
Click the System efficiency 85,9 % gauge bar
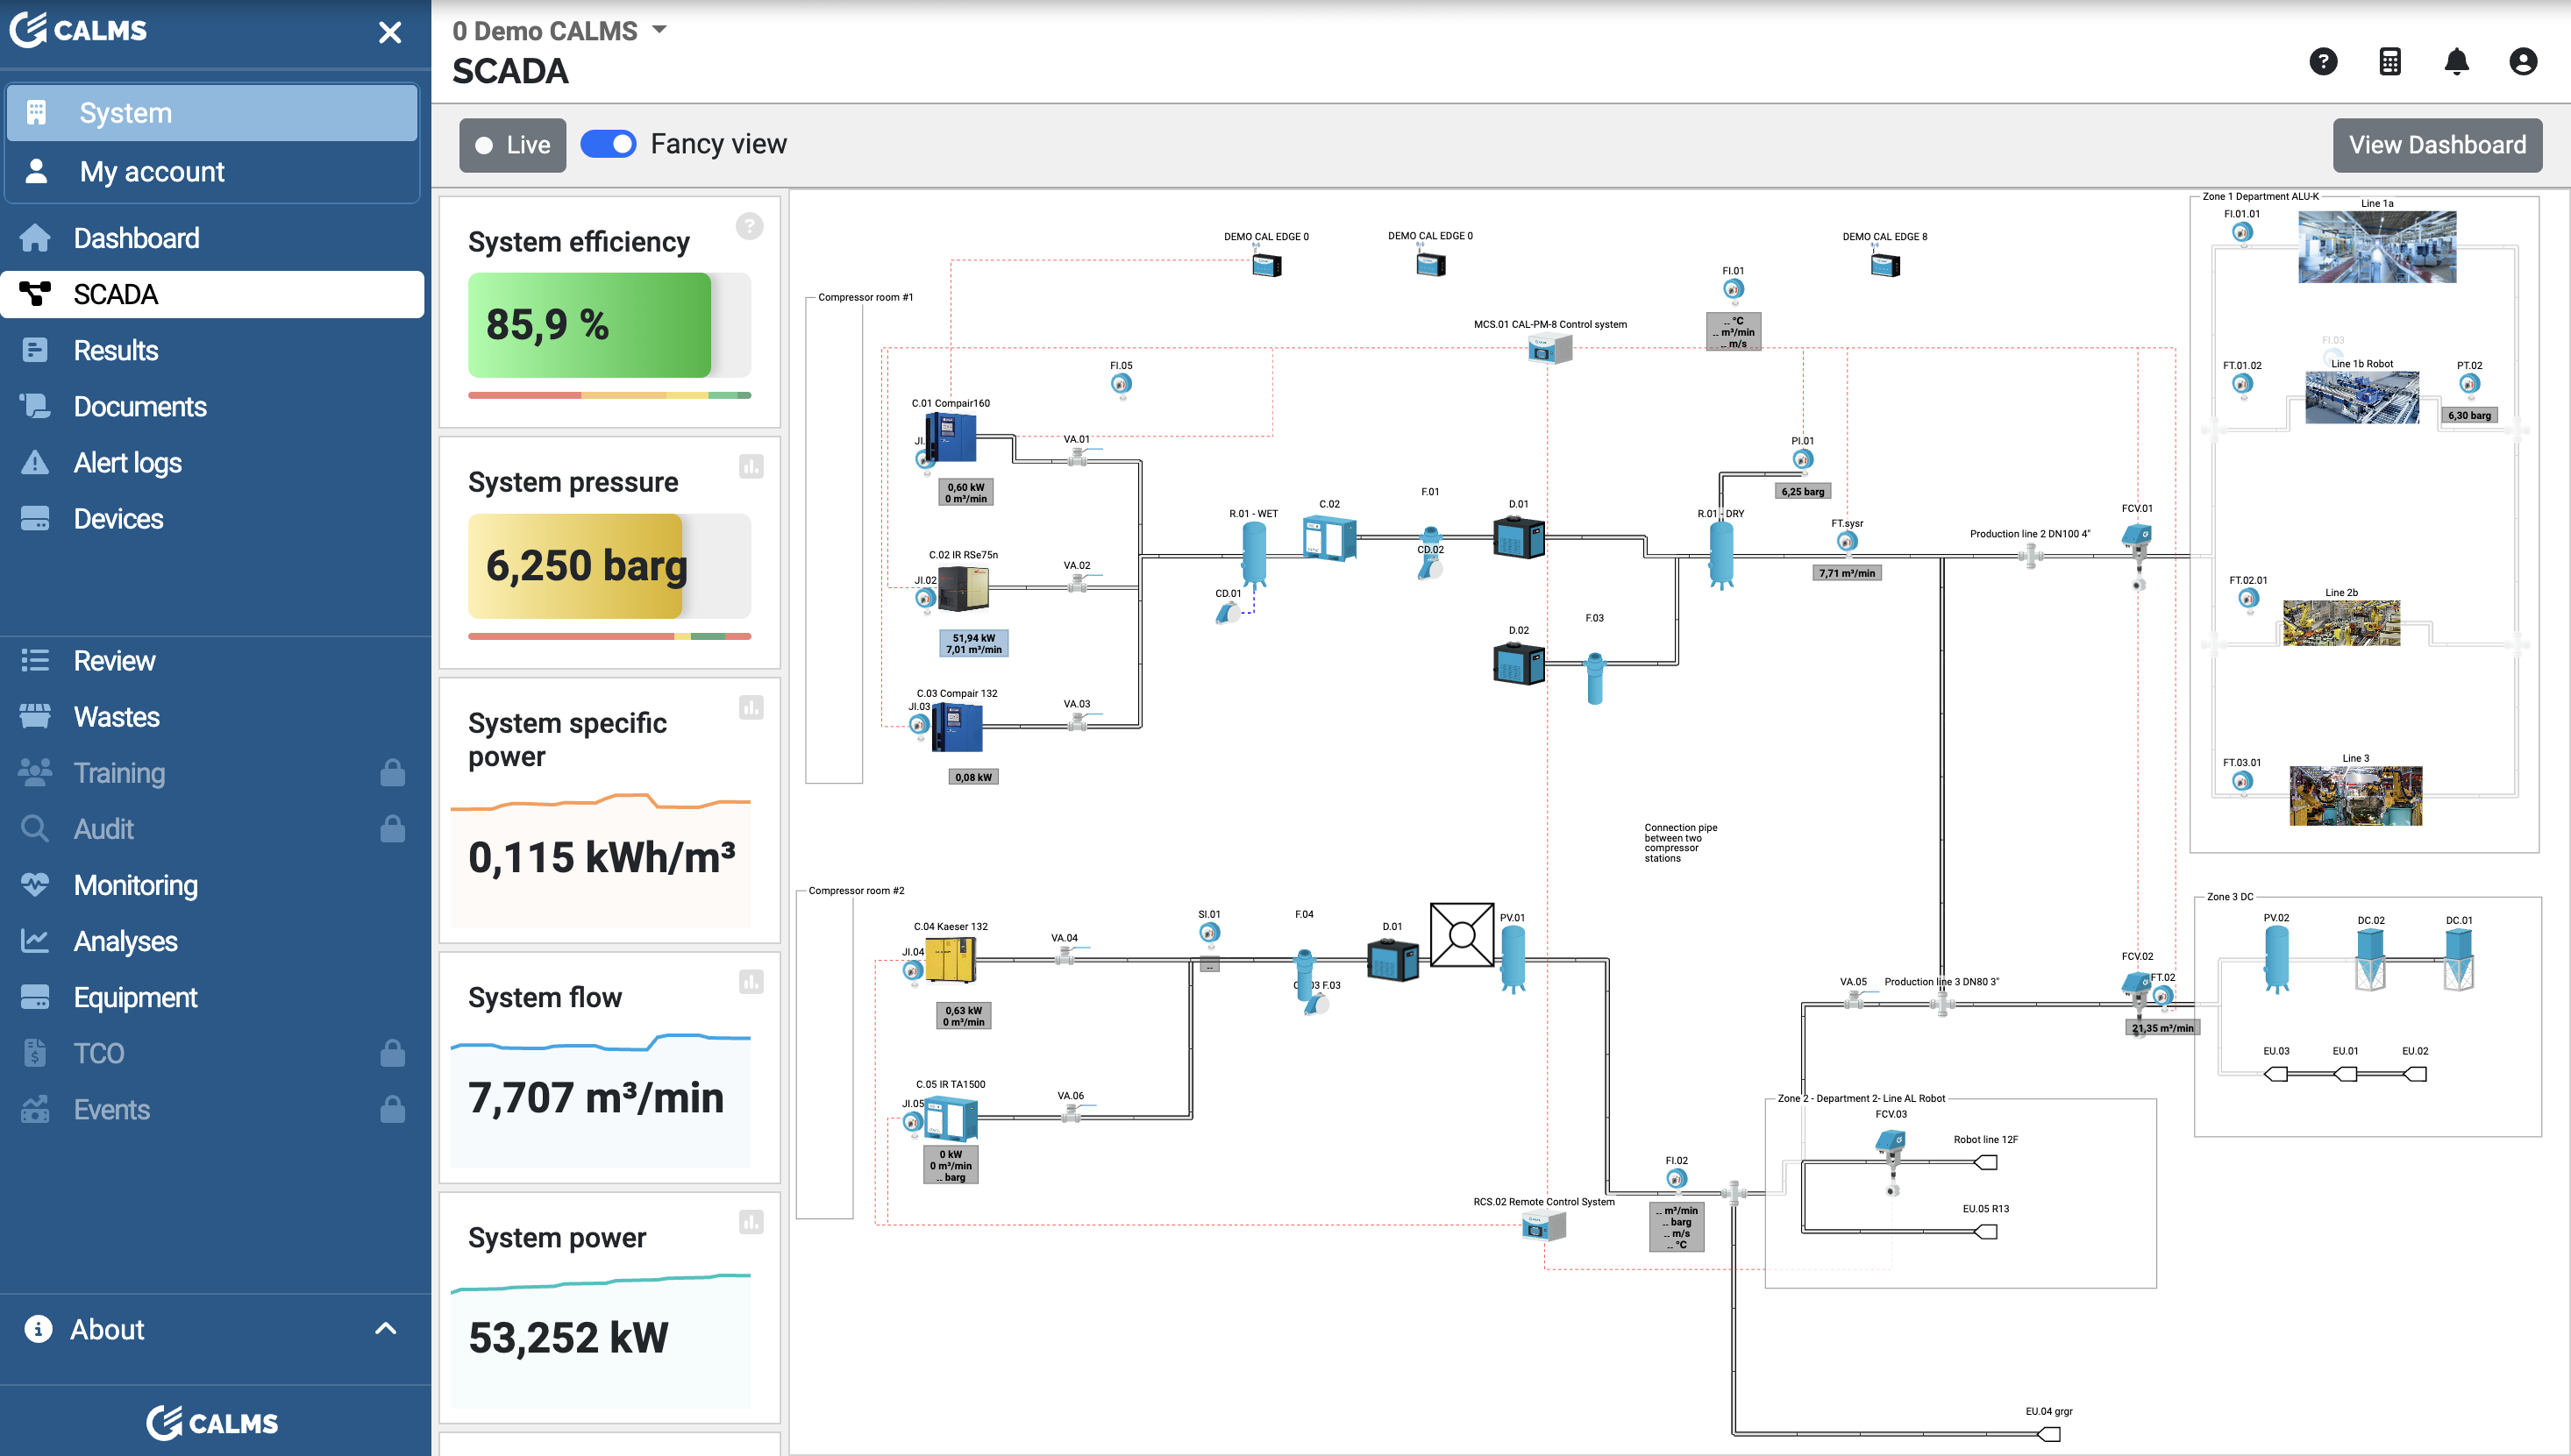tap(609, 325)
